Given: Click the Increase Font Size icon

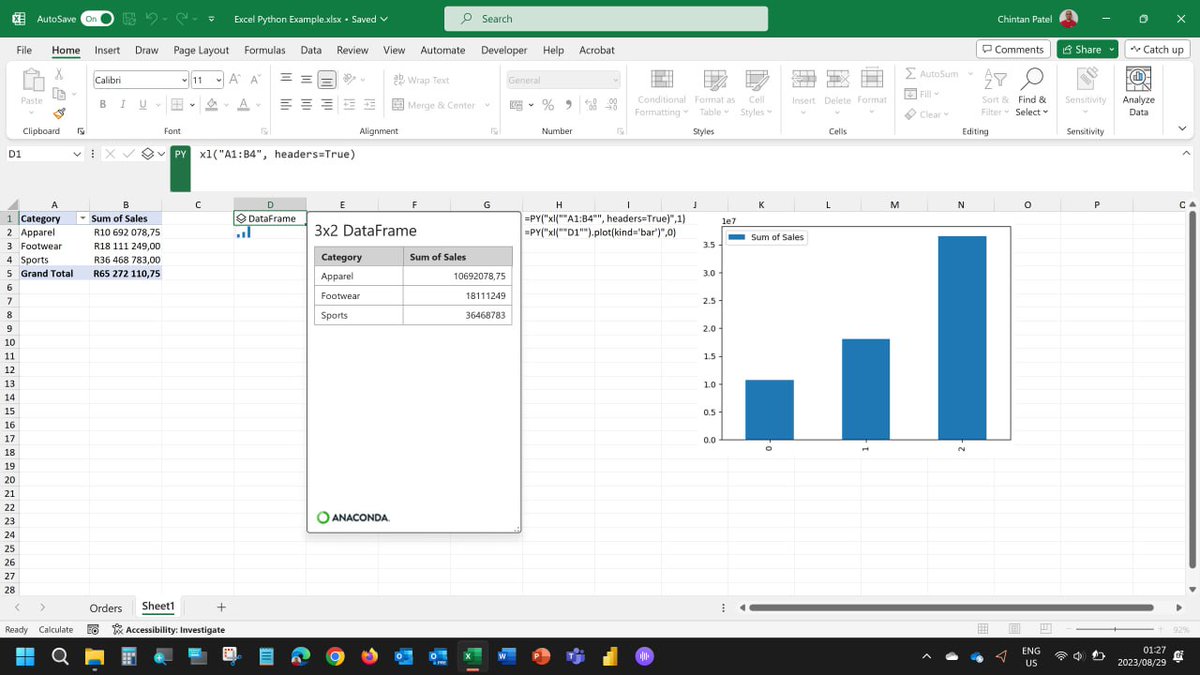Looking at the screenshot, I should (233, 80).
